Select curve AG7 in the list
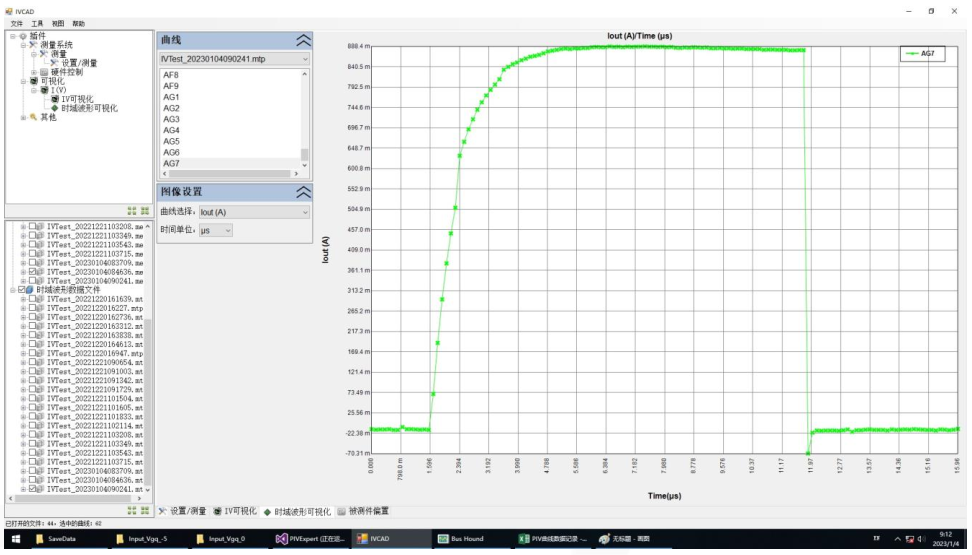The image size is (972, 555). (x=172, y=163)
